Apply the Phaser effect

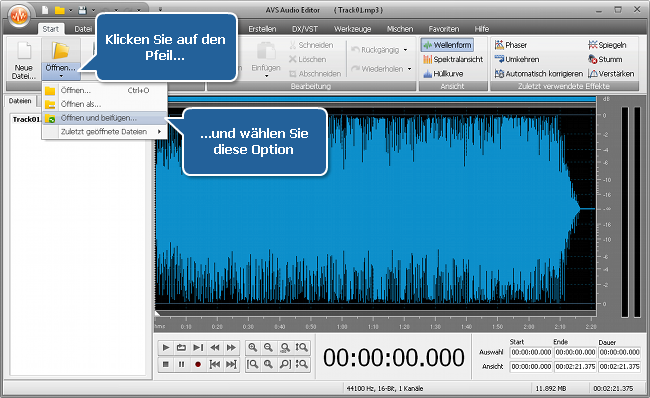tap(511, 45)
